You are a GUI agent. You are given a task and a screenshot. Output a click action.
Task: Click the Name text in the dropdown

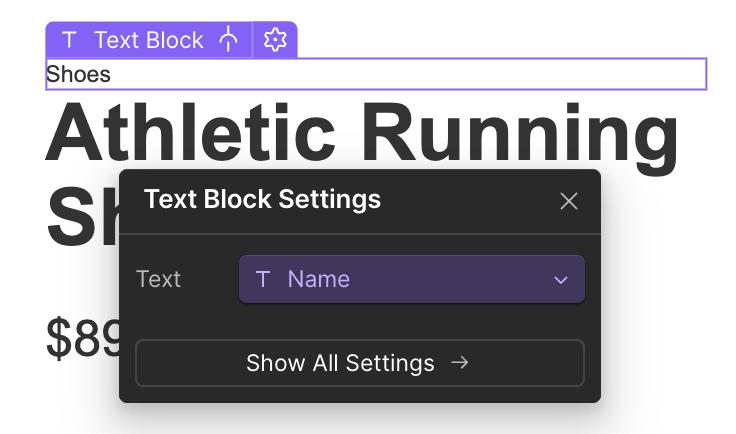point(318,279)
